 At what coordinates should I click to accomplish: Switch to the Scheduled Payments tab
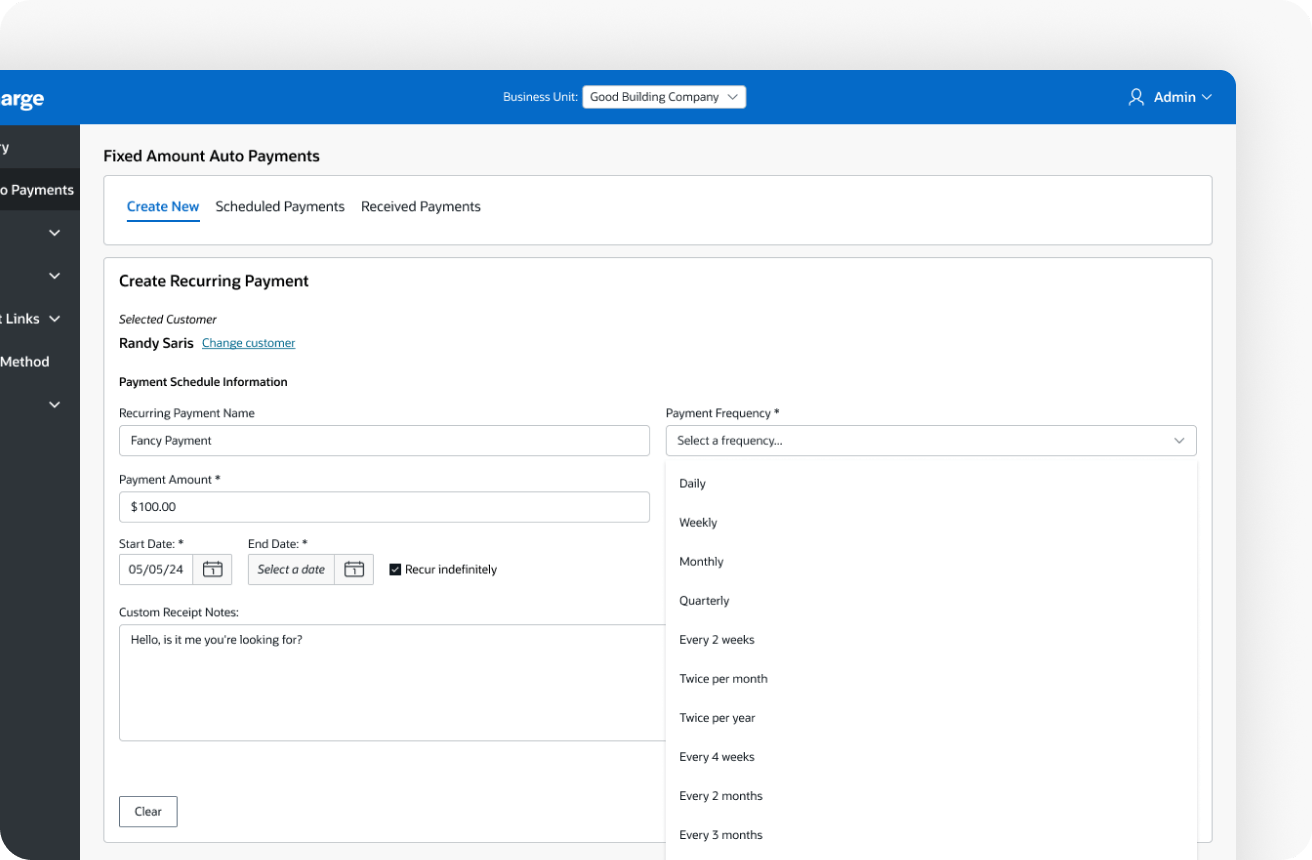(x=280, y=206)
